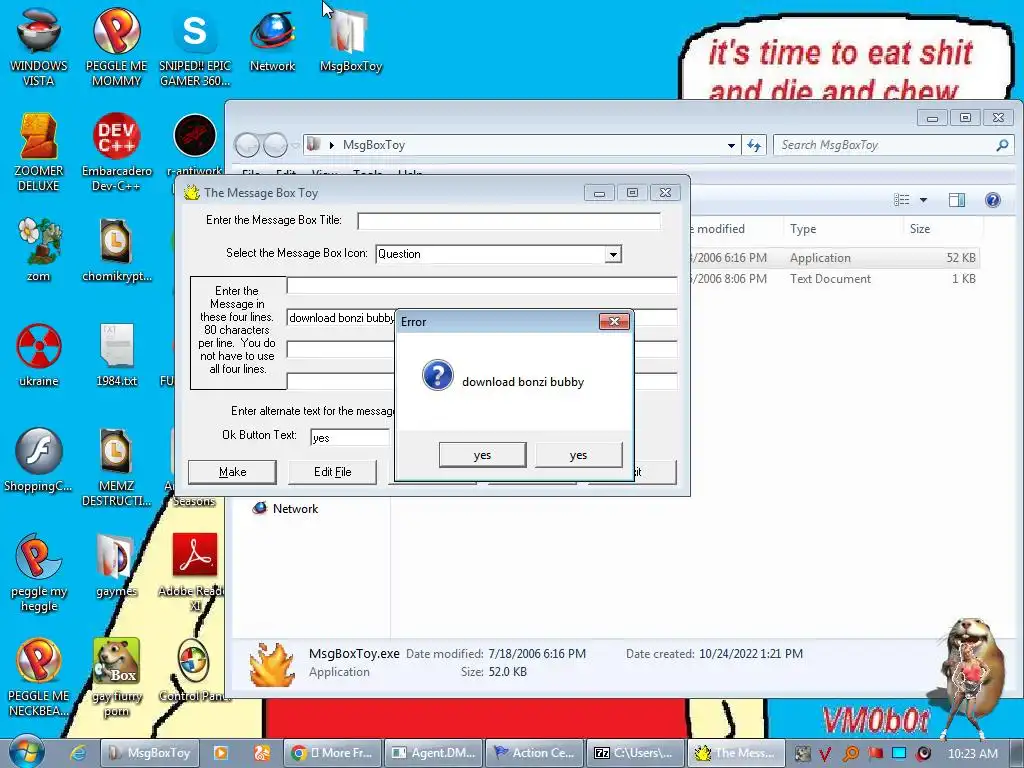The image size is (1024, 768).
Task: Close the Error dialog with the red X
Action: click(x=614, y=321)
